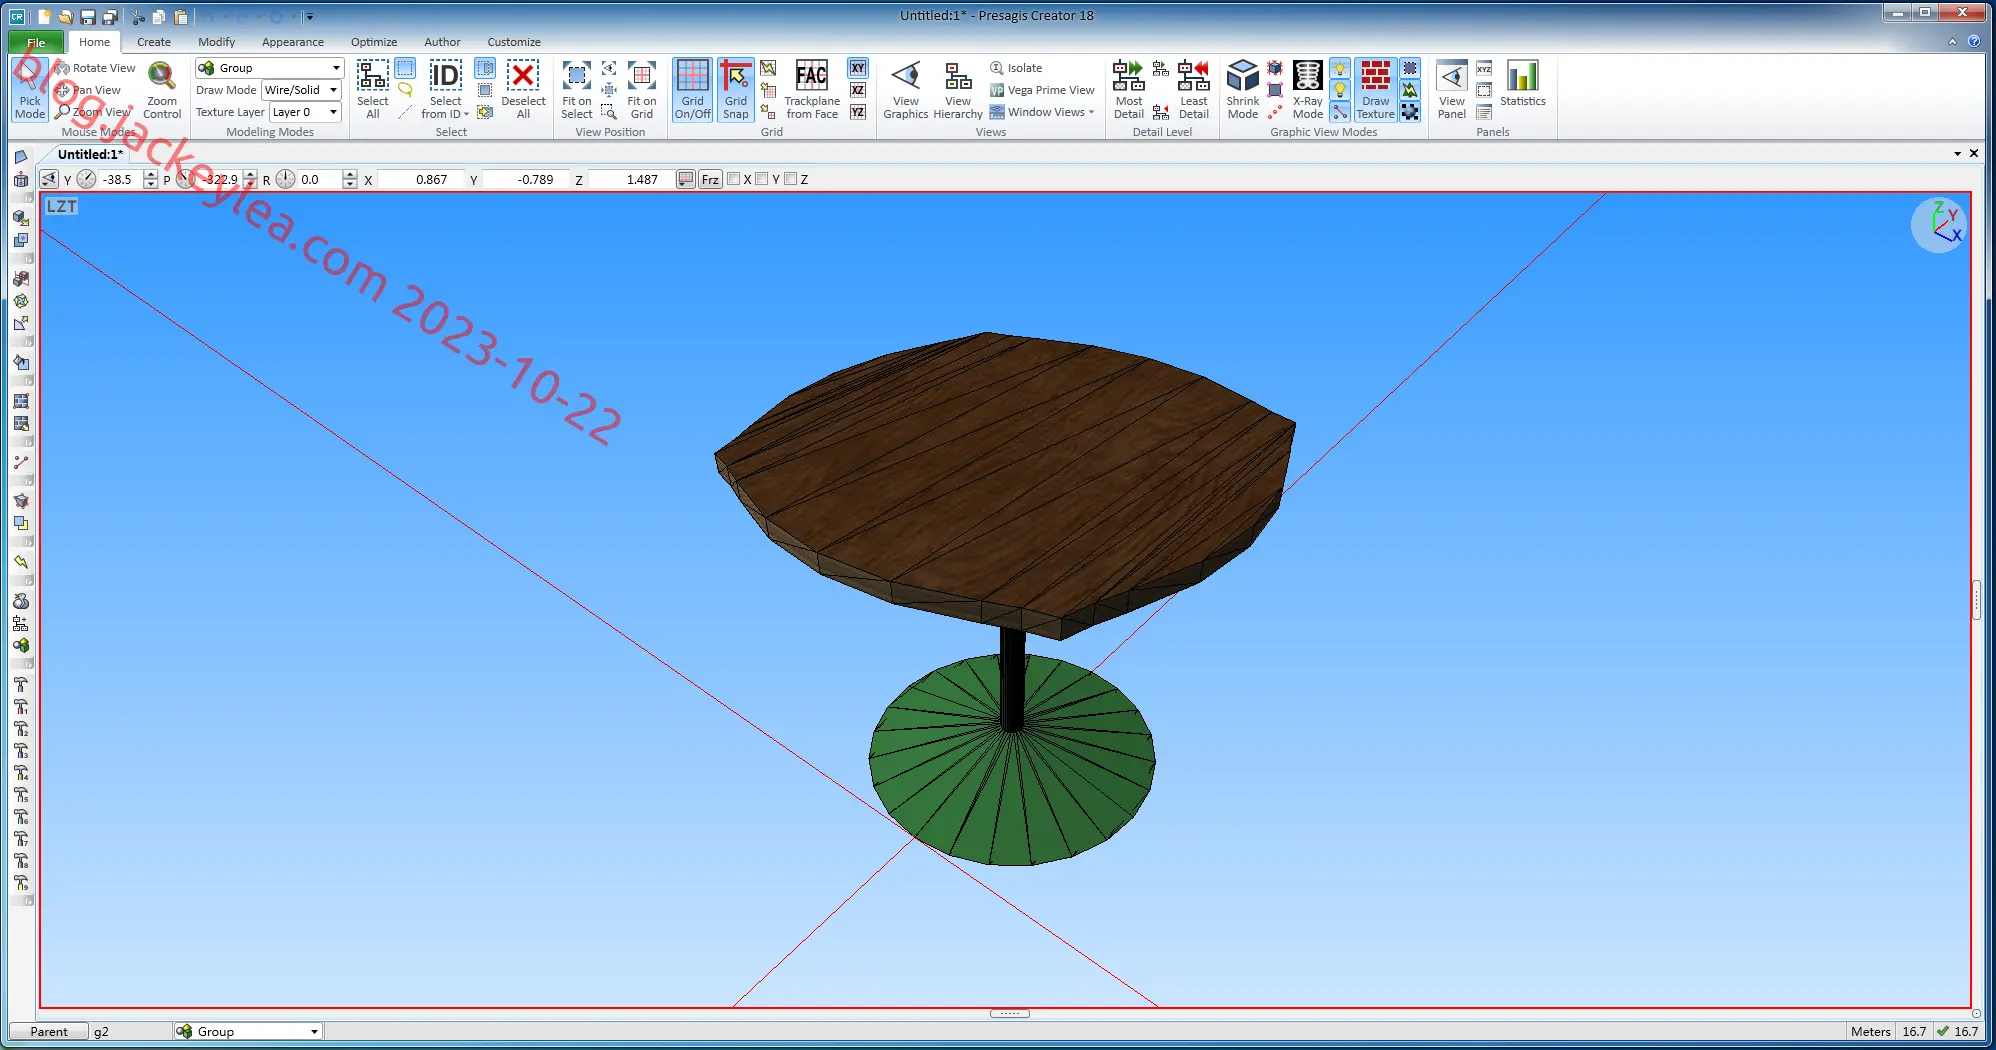This screenshot has height=1050, width=1996.
Task: Open the Texture Layer dropdown
Action: (x=305, y=112)
